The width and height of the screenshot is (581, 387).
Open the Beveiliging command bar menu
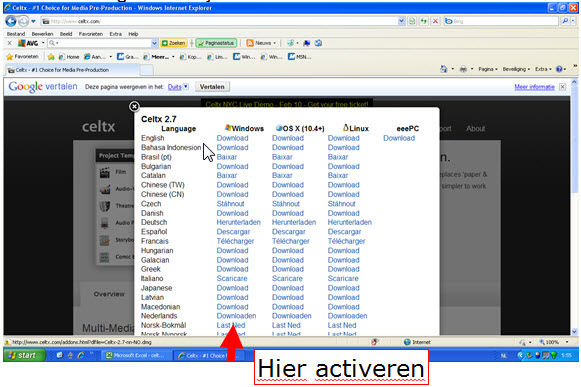[516, 69]
